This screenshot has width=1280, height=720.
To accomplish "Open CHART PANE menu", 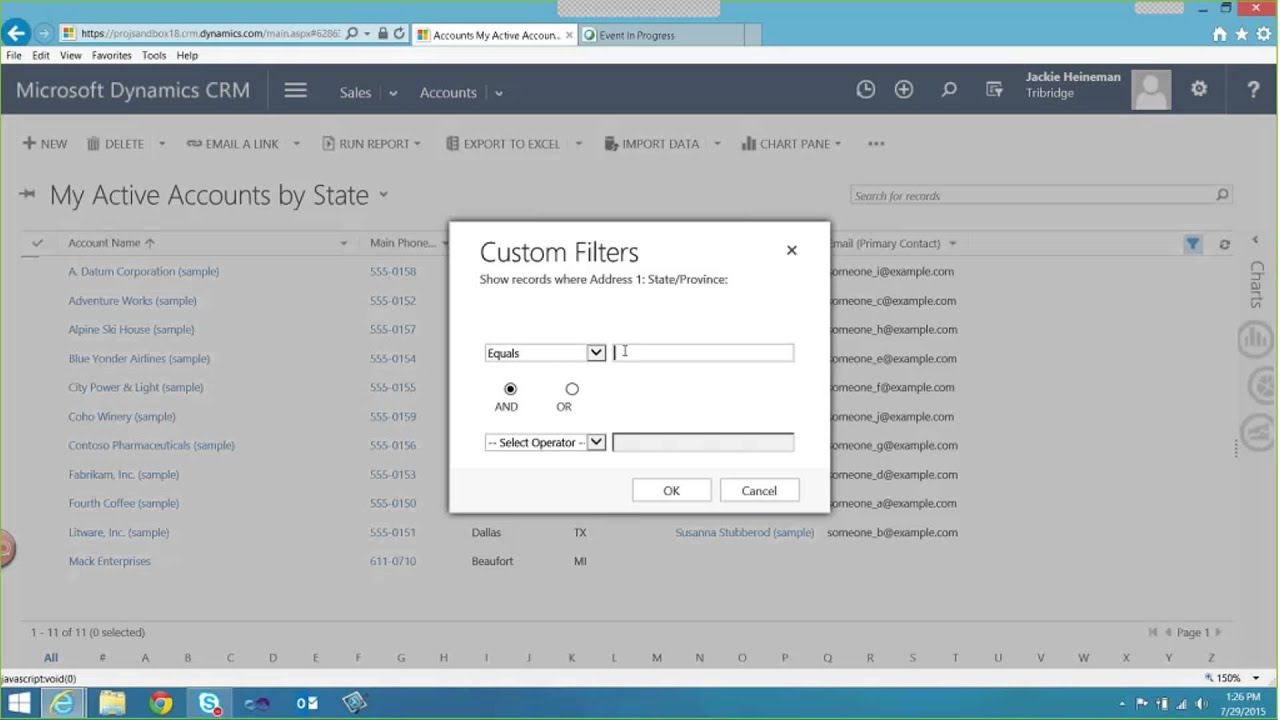I will [x=791, y=144].
